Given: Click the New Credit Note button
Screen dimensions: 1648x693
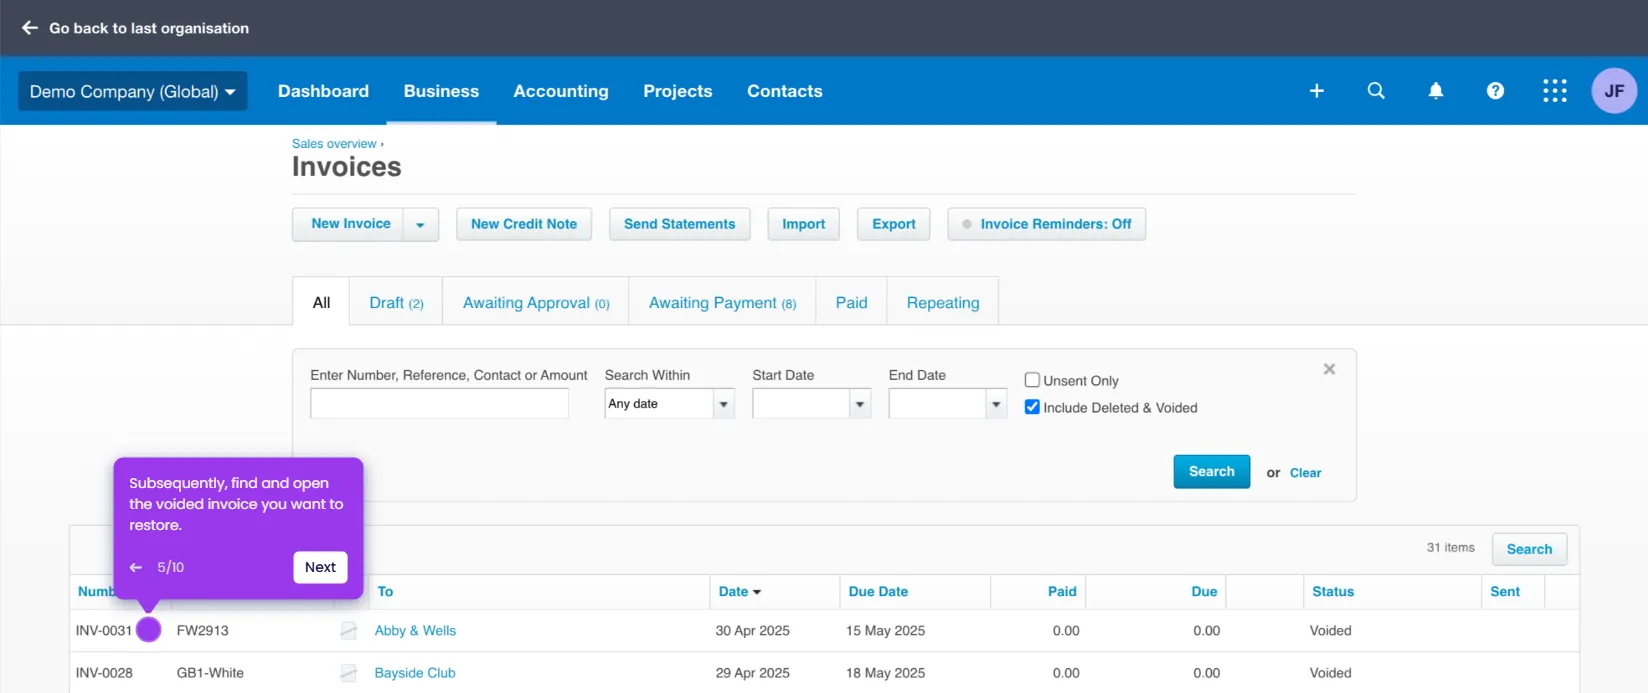Looking at the screenshot, I should (524, 224).
